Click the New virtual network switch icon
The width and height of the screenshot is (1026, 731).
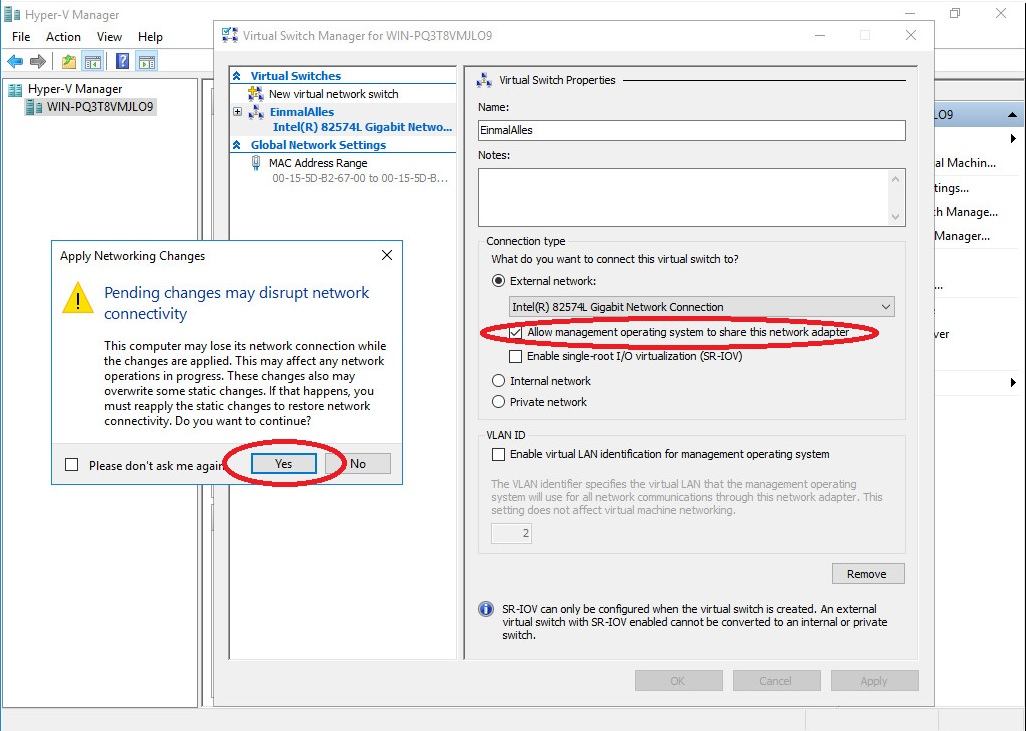click(x=256, y=94)
